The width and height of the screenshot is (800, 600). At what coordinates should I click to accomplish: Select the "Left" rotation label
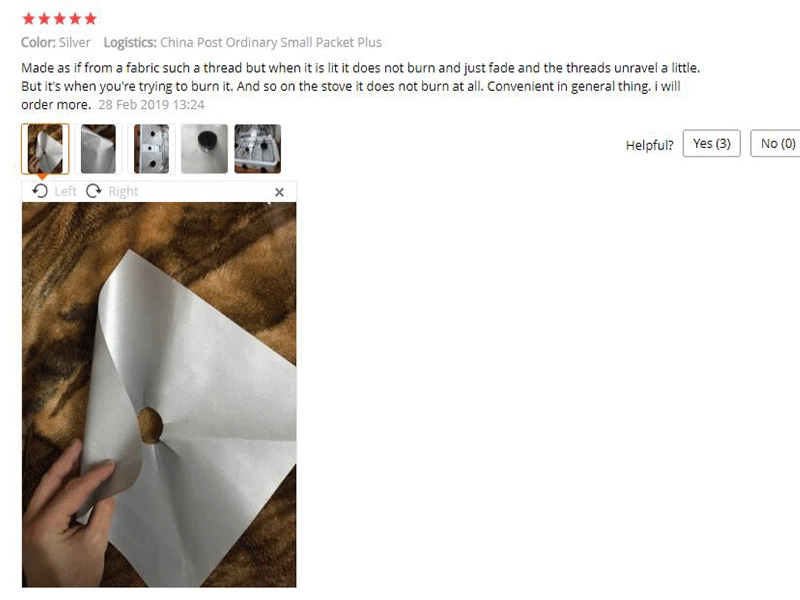pos(65,191)
